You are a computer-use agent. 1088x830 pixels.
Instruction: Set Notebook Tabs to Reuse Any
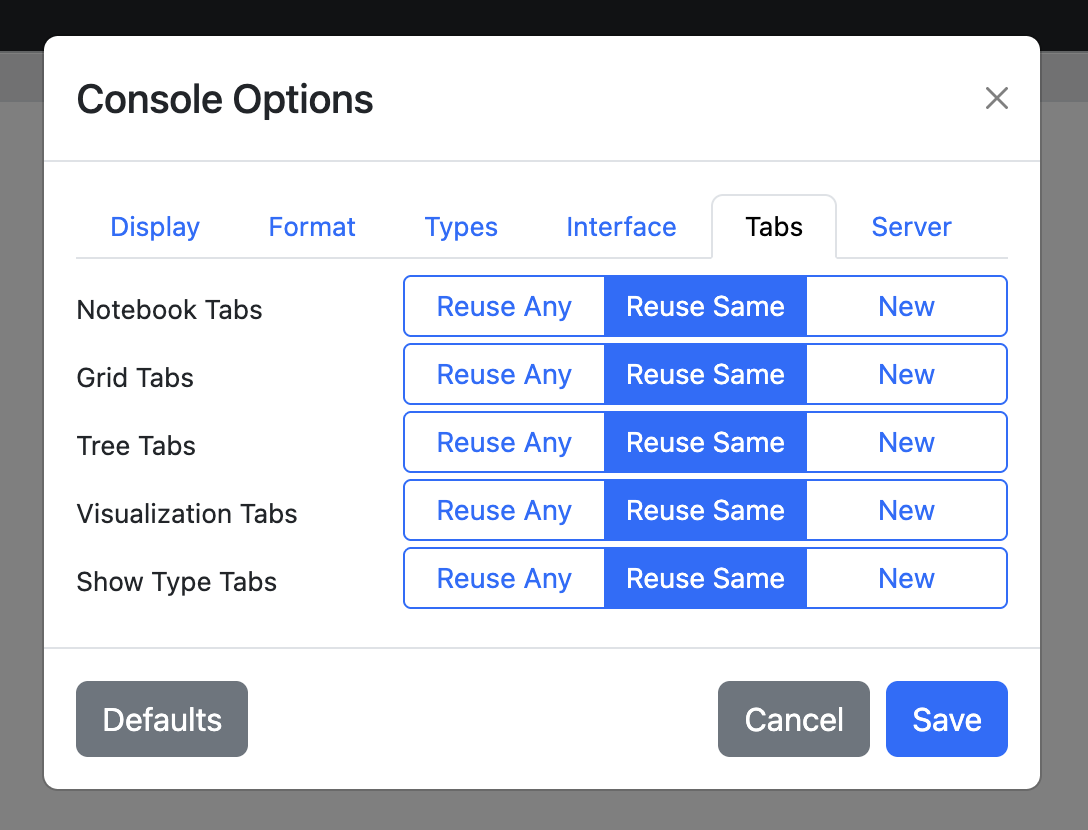504,306
